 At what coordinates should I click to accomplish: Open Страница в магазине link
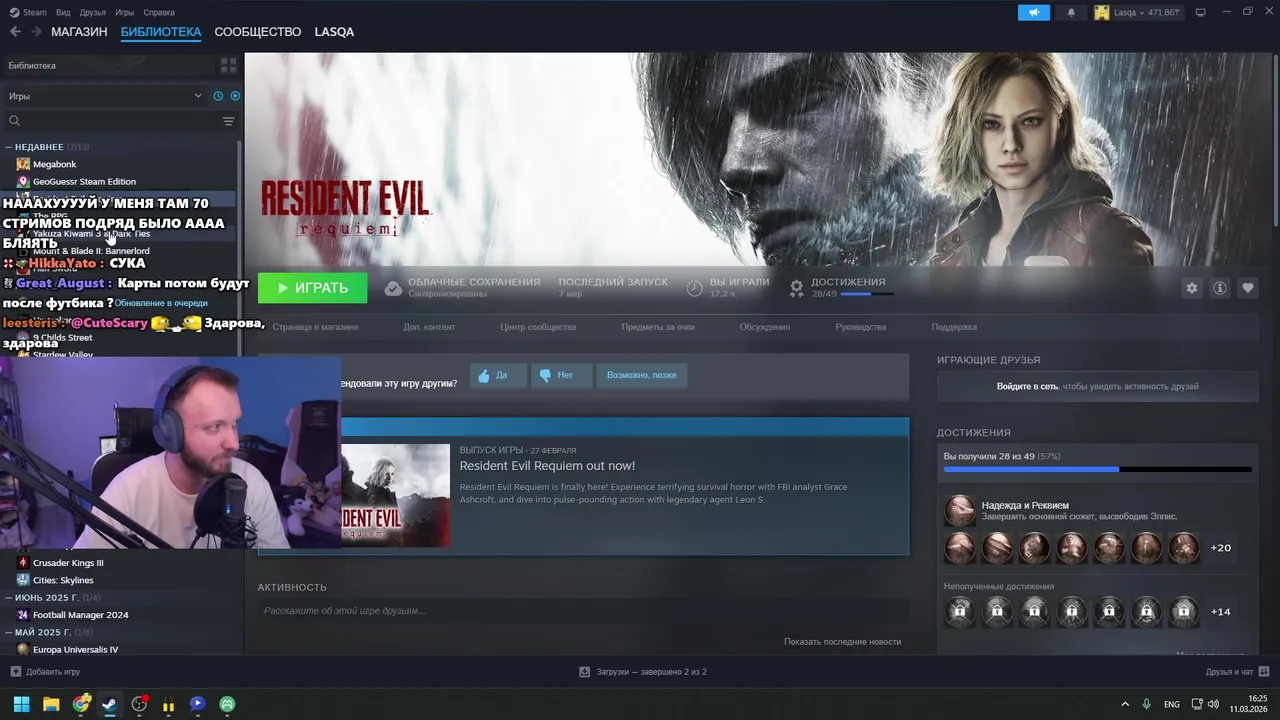point(315,327)
